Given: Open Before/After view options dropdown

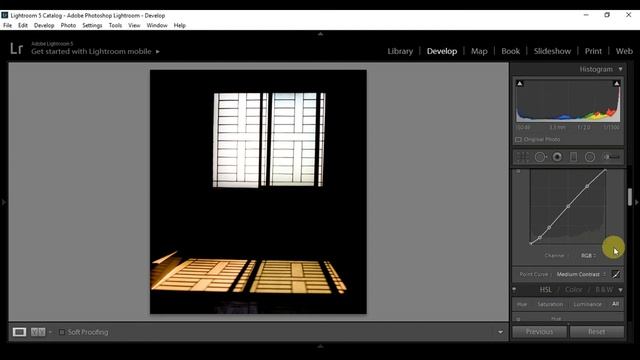Looking at the screenshot, I should (50, 332).
